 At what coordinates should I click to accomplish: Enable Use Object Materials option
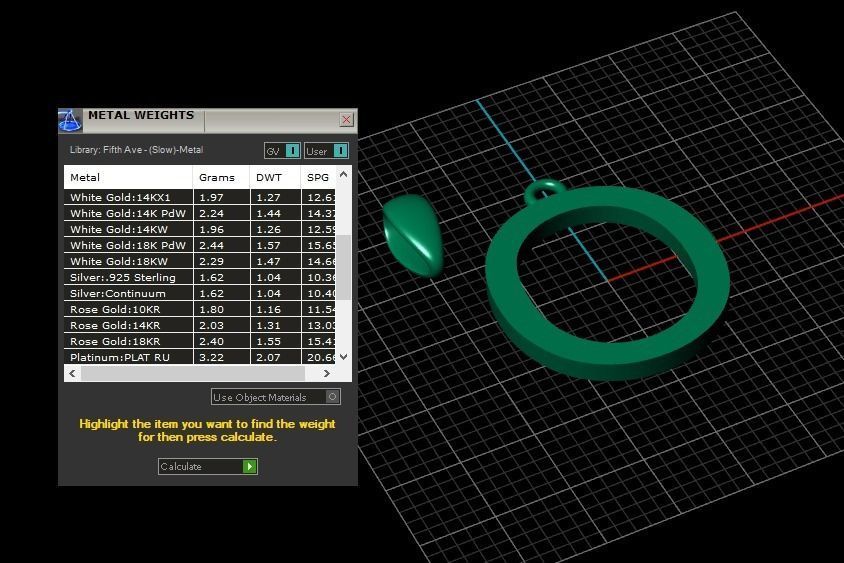(x=276, y=397)
